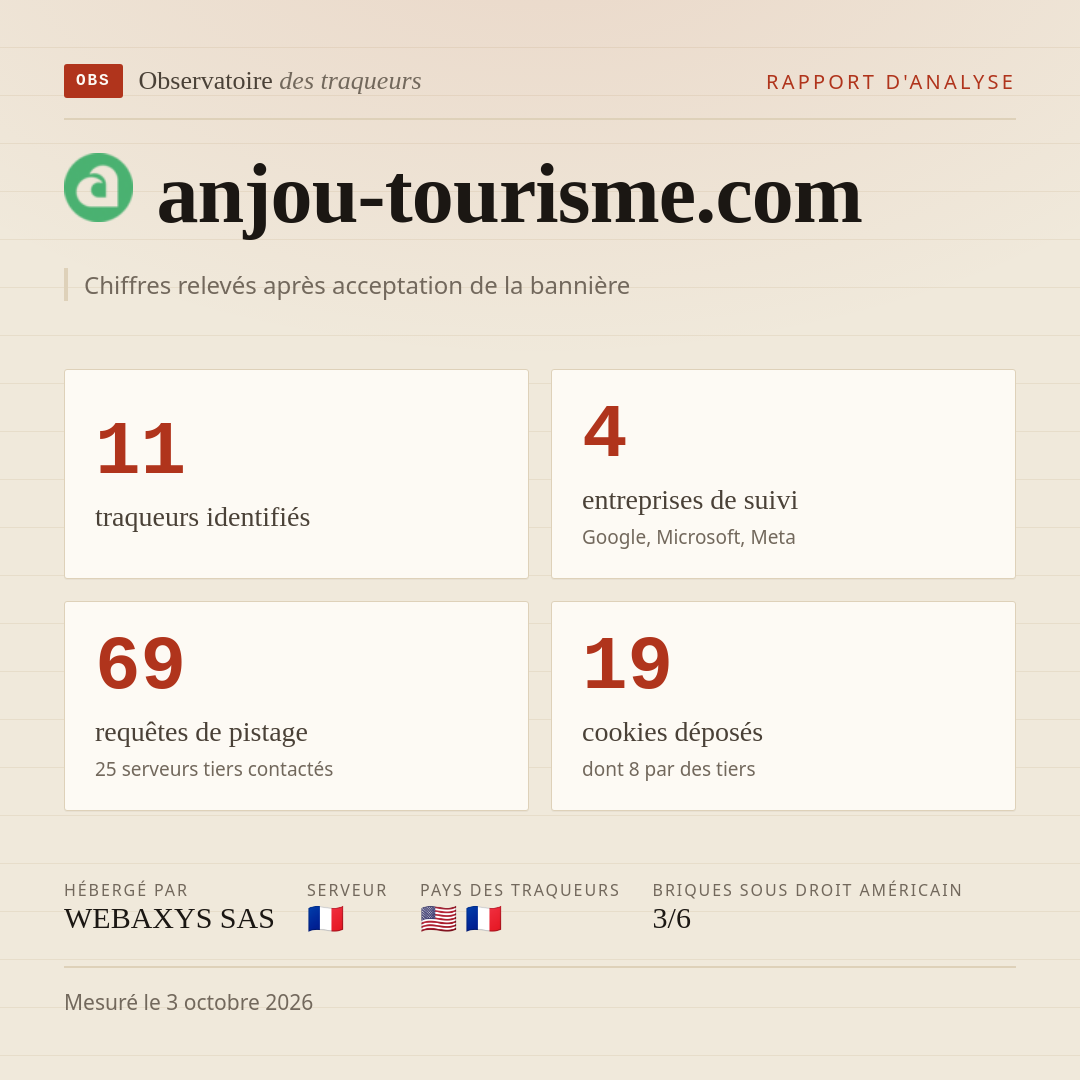Click the French flag under SERVEUR
The width and height of the screenshot is (1080, 1080).
[325, 919]
